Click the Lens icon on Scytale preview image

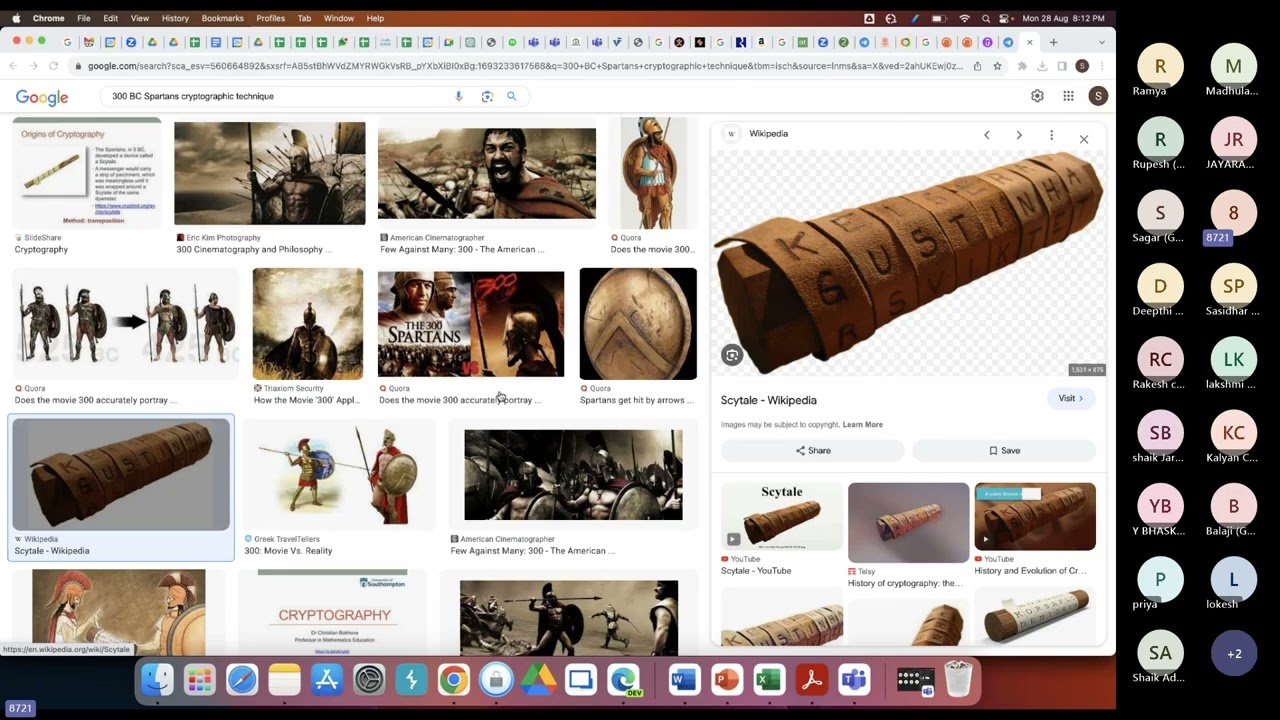click(x=732, y=355)
